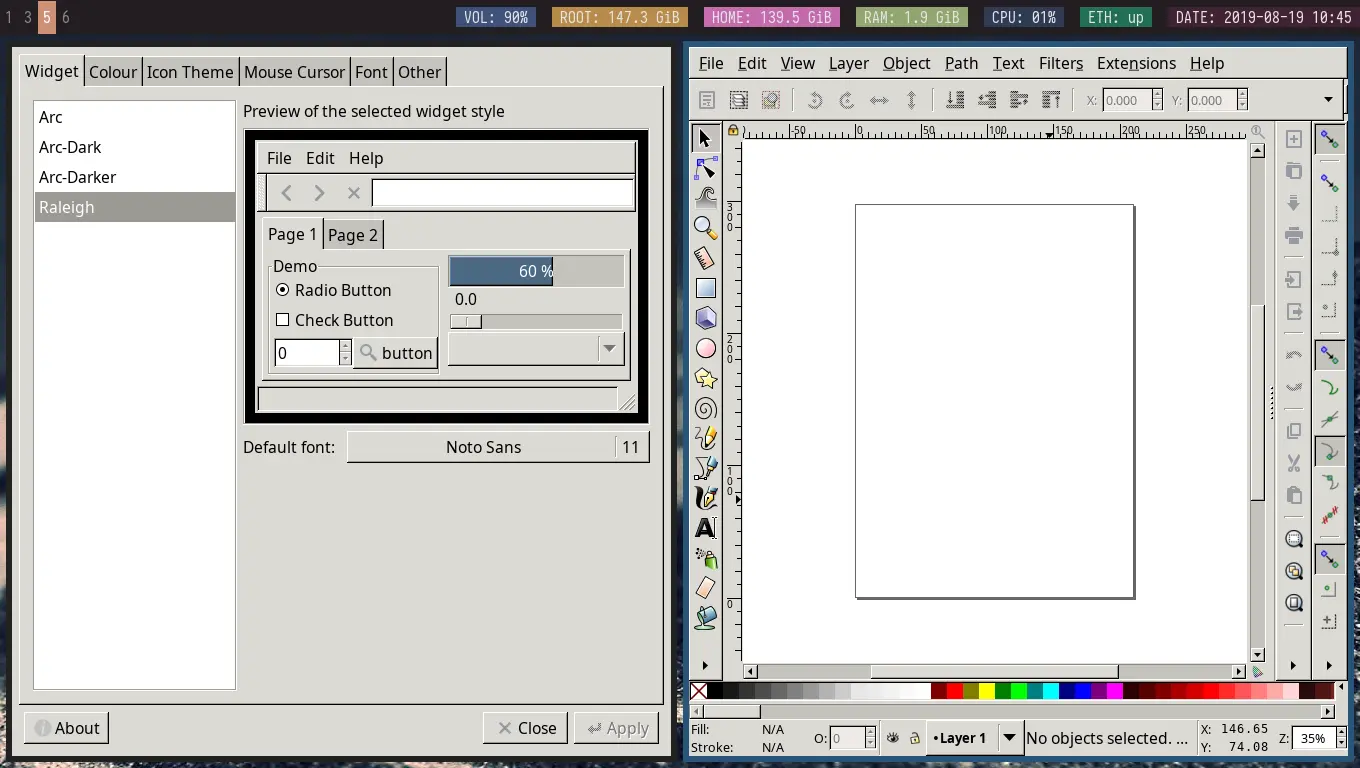
Task: Click the preview horizontal slider handle
Action: pos(466,321)
